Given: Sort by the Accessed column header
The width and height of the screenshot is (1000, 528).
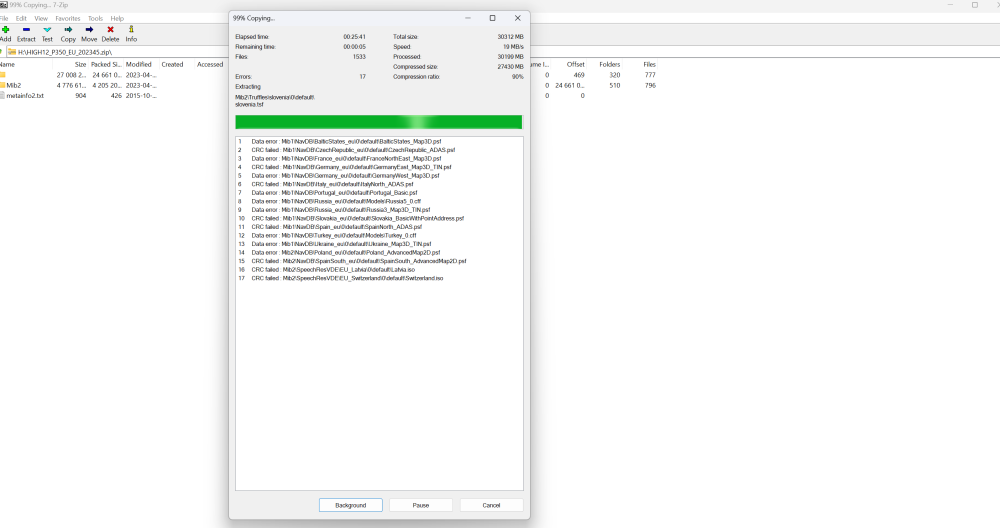Looking at the screenshot, I should (210, 64).
